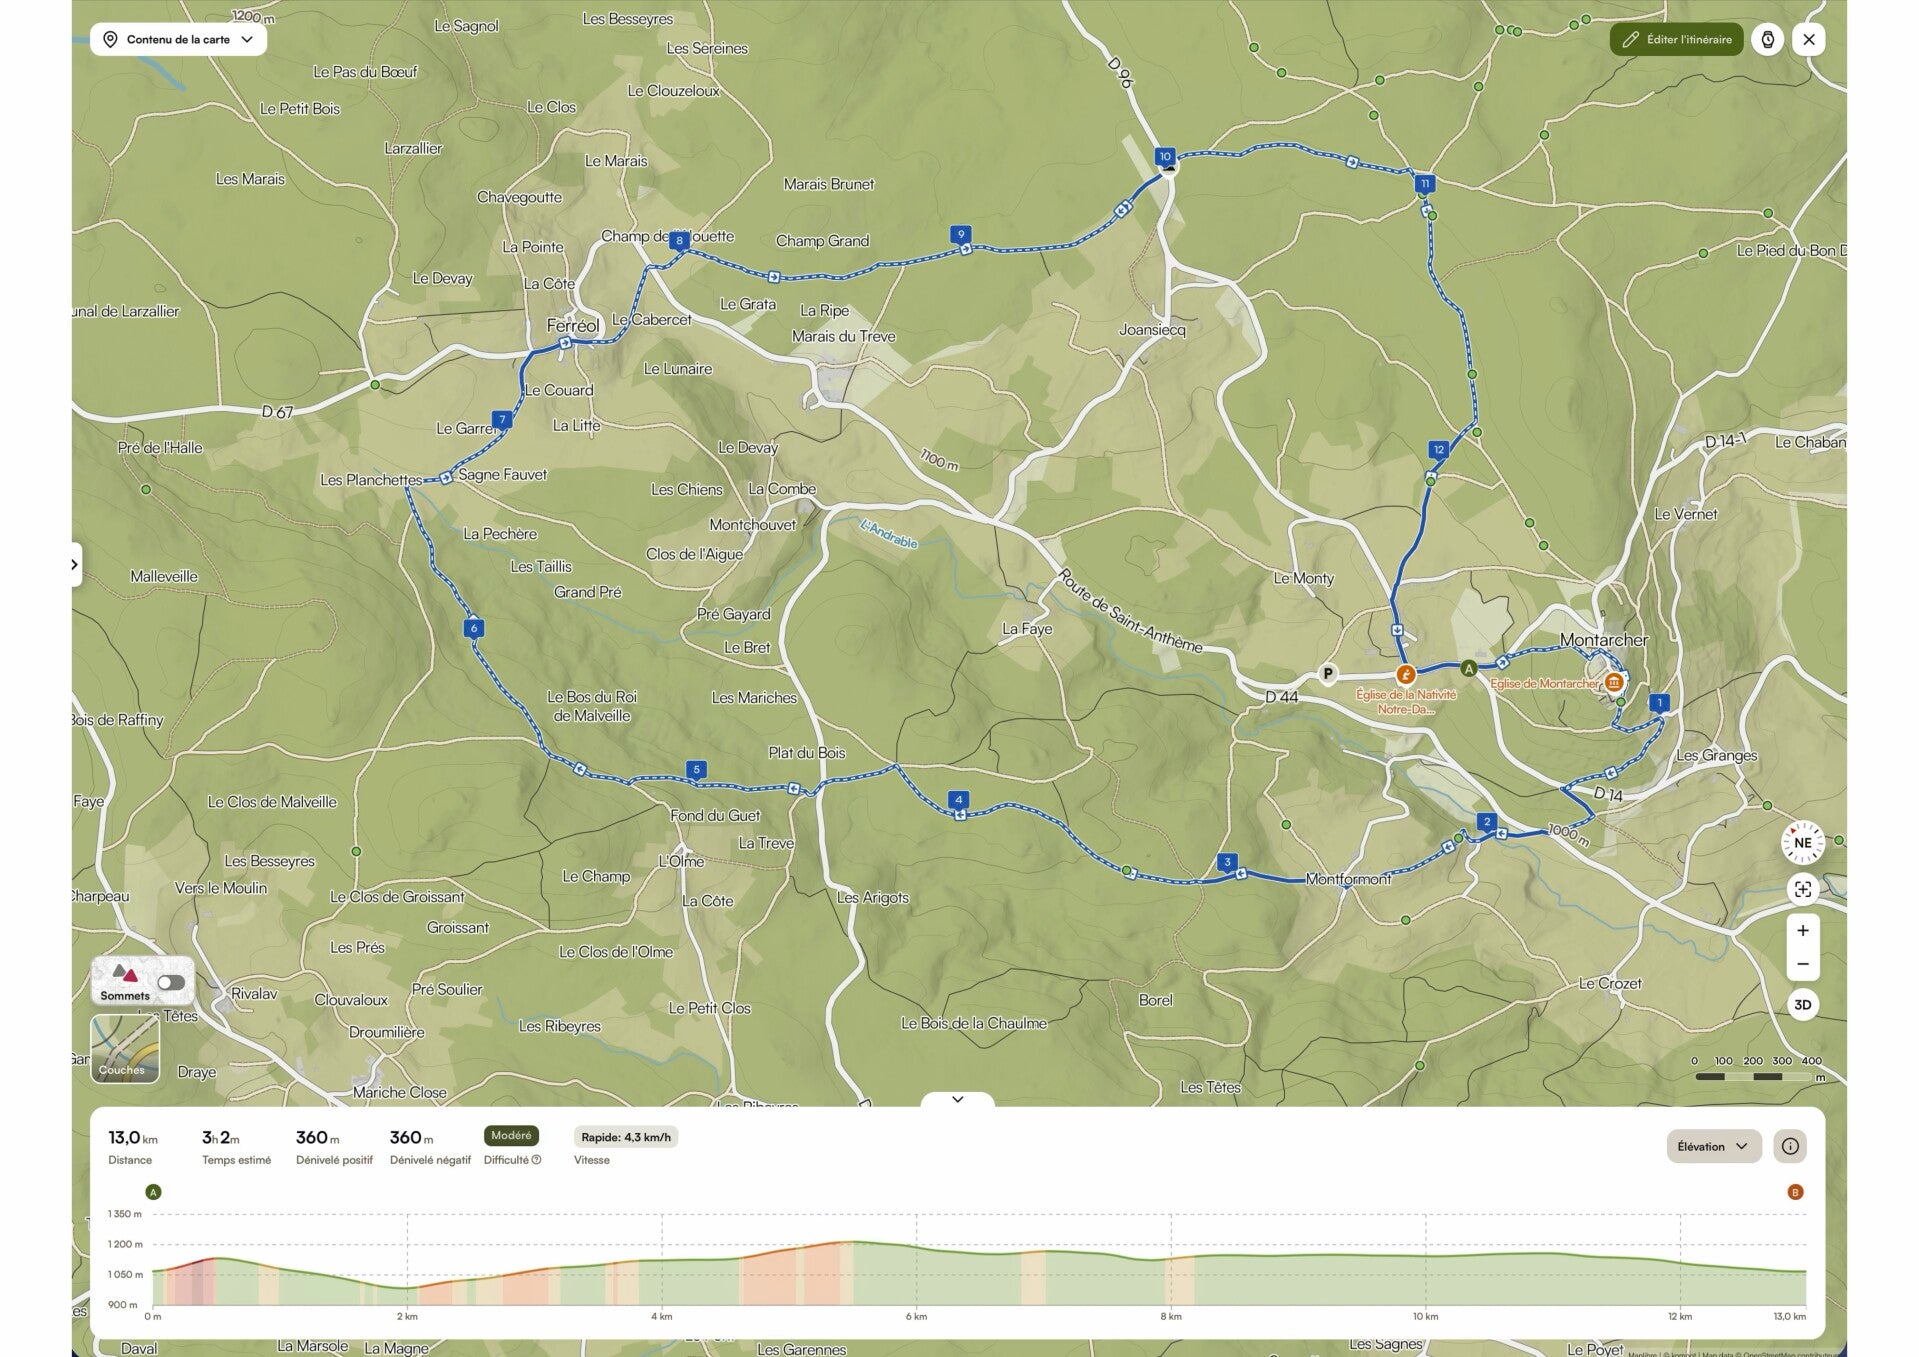Open the Élévation dropdown
The image size is (1919, 1357).
pos(1713,1146)
